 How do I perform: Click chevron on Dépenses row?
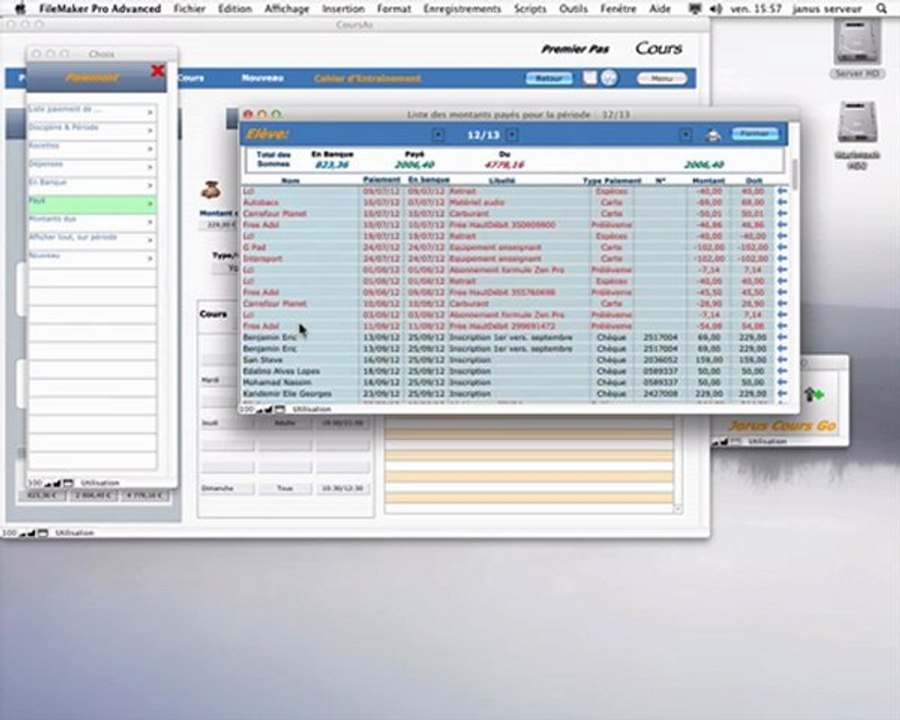pos(150,168)
